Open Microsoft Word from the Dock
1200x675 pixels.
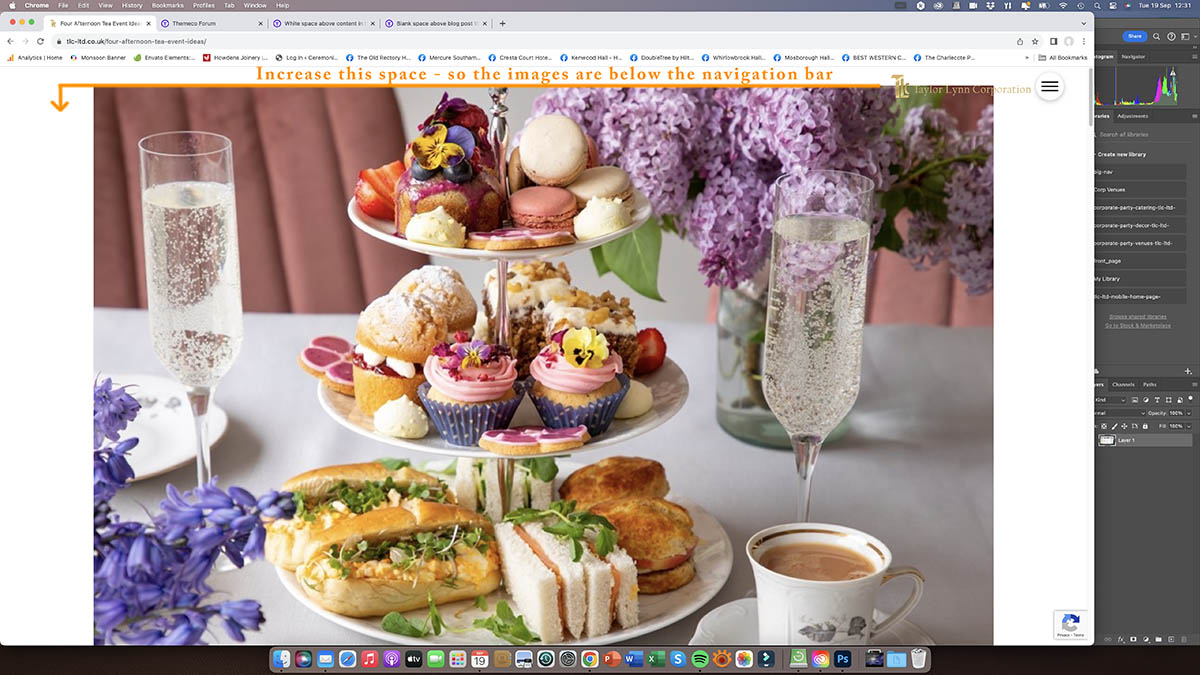[x=634, y=659]
